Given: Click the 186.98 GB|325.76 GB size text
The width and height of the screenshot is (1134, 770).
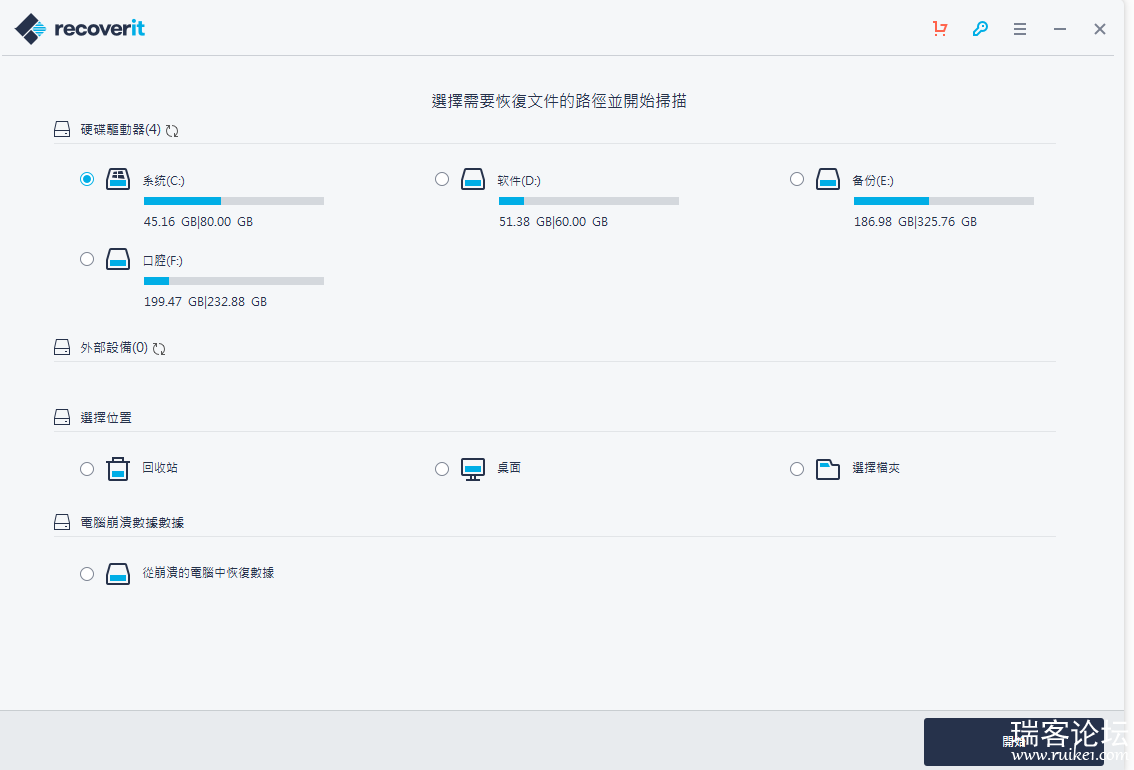Looking at the screenshot, I should point(916,222).
